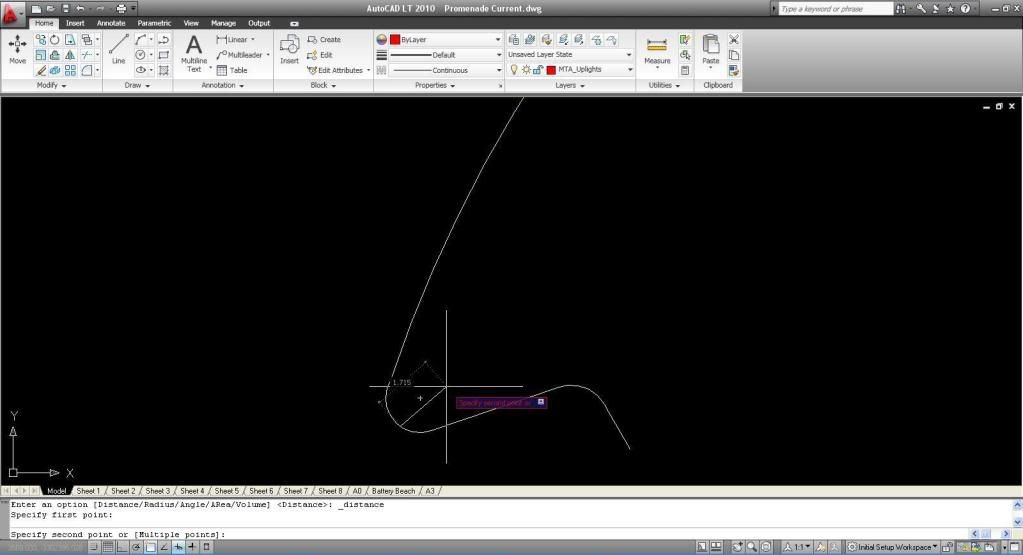Expand the Modify panel

coord(50,85)
